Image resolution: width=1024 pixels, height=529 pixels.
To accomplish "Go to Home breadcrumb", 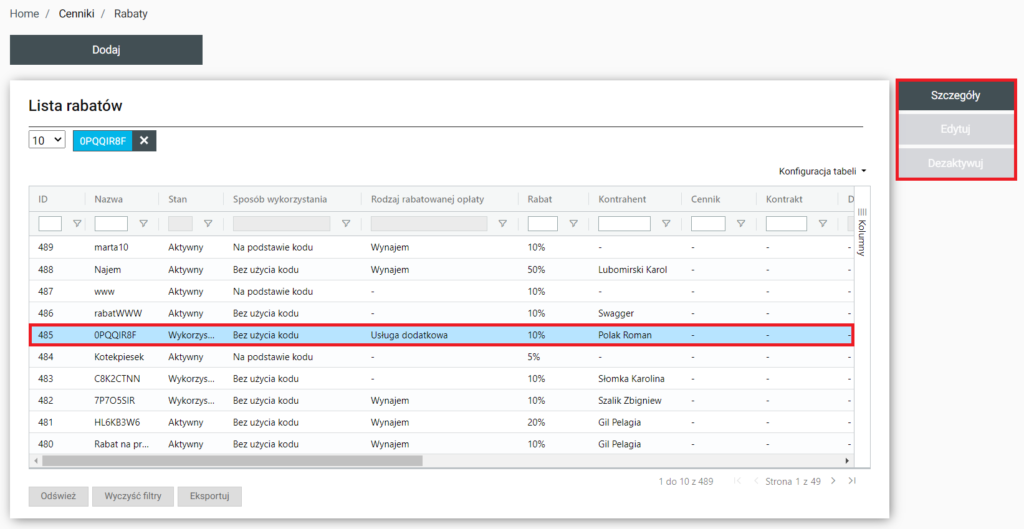I will click(24, 14).
